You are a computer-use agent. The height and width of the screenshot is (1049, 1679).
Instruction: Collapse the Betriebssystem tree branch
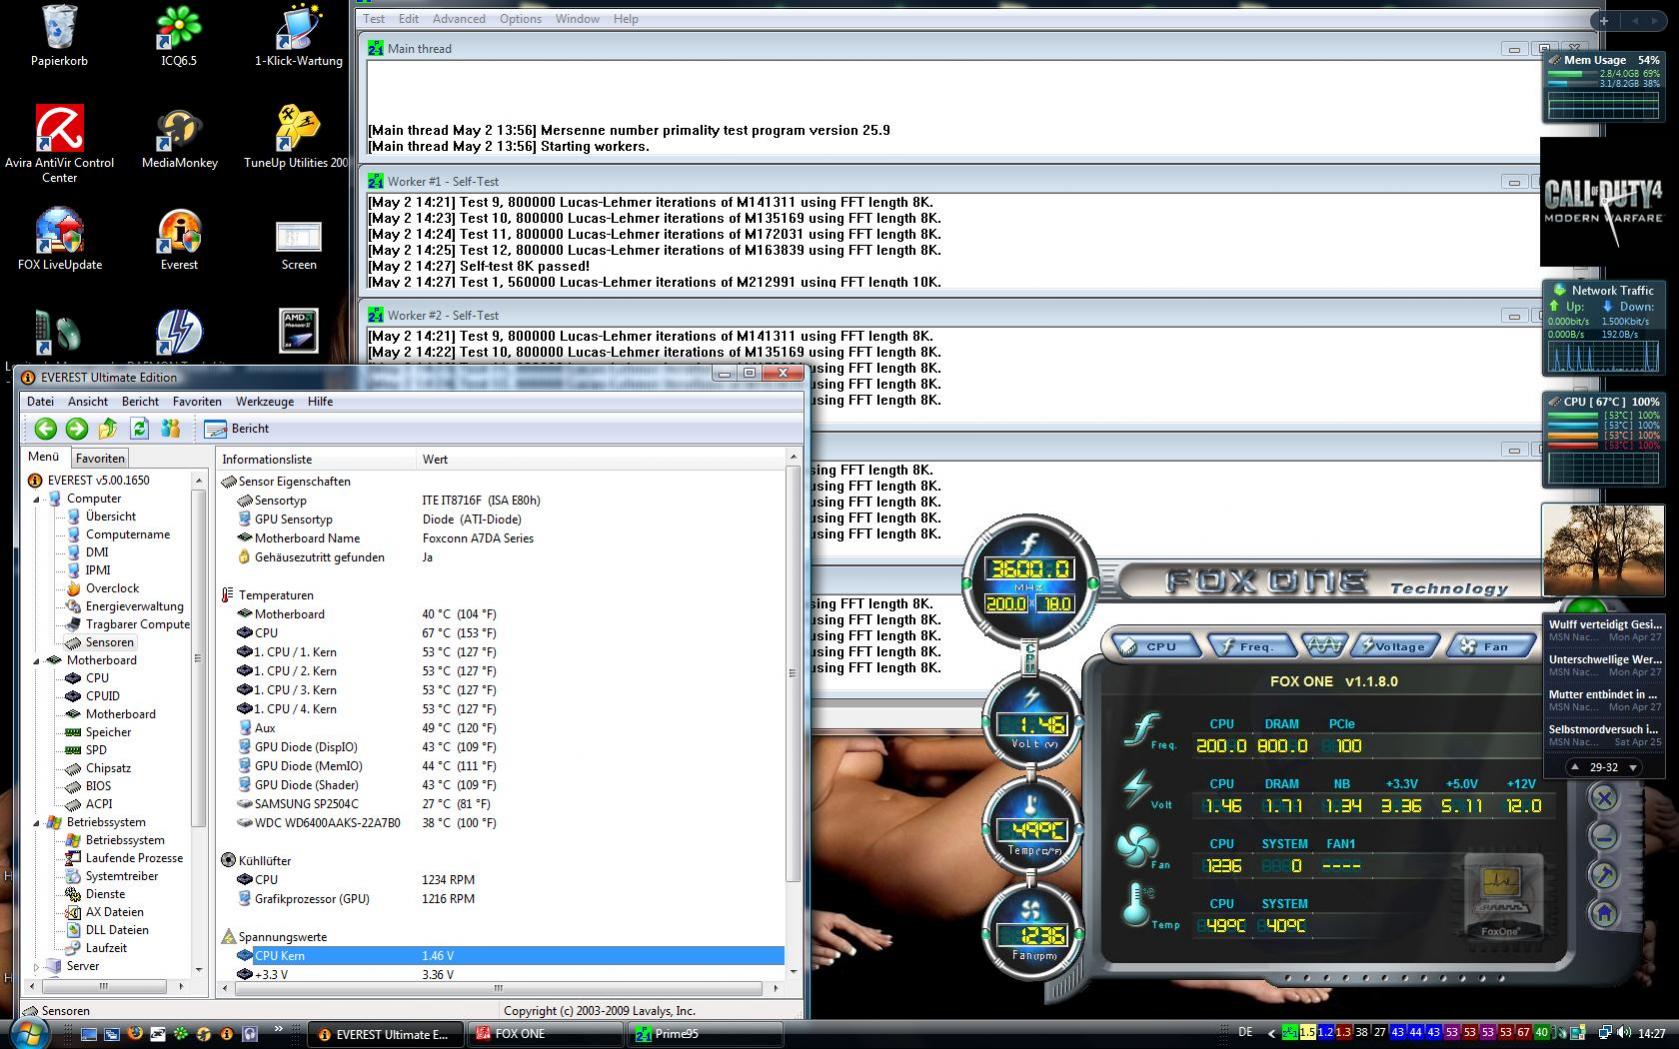point(37,823)
